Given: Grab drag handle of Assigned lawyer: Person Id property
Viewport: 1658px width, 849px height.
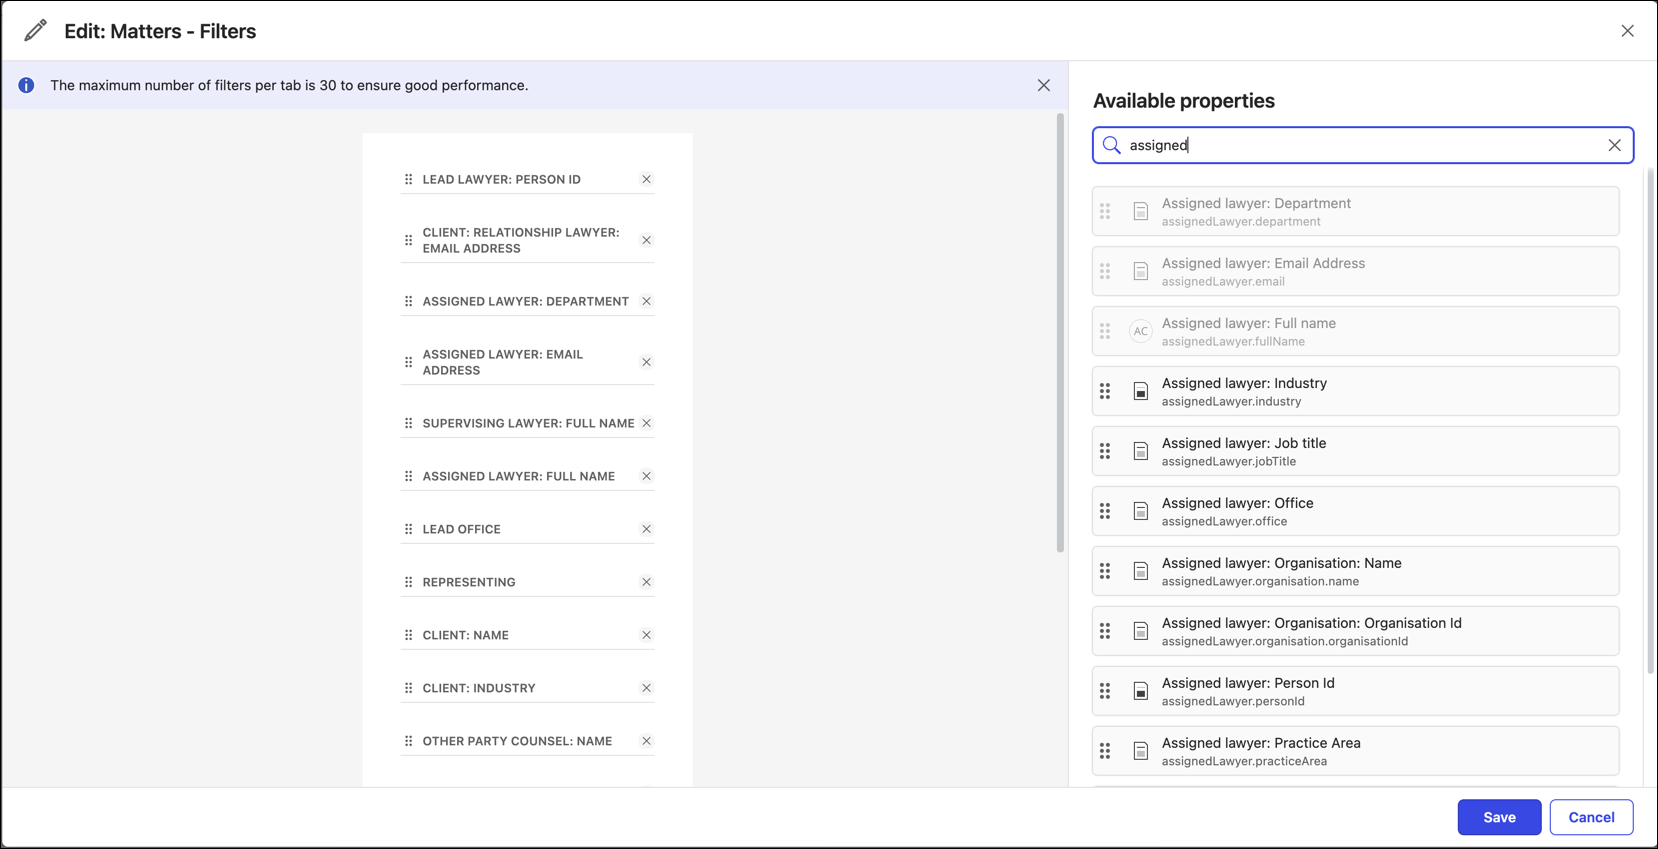Looking at the screenshot, I should point(1105,691).
